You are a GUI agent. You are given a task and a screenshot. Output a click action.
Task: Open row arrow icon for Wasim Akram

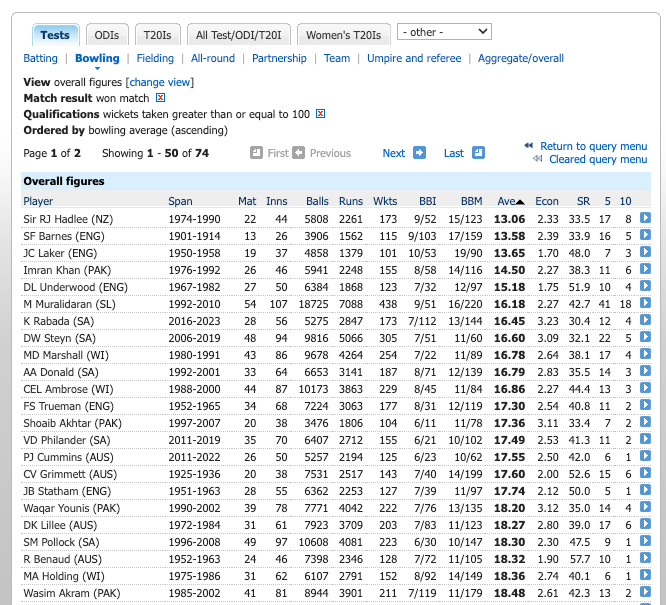point(645,593)
